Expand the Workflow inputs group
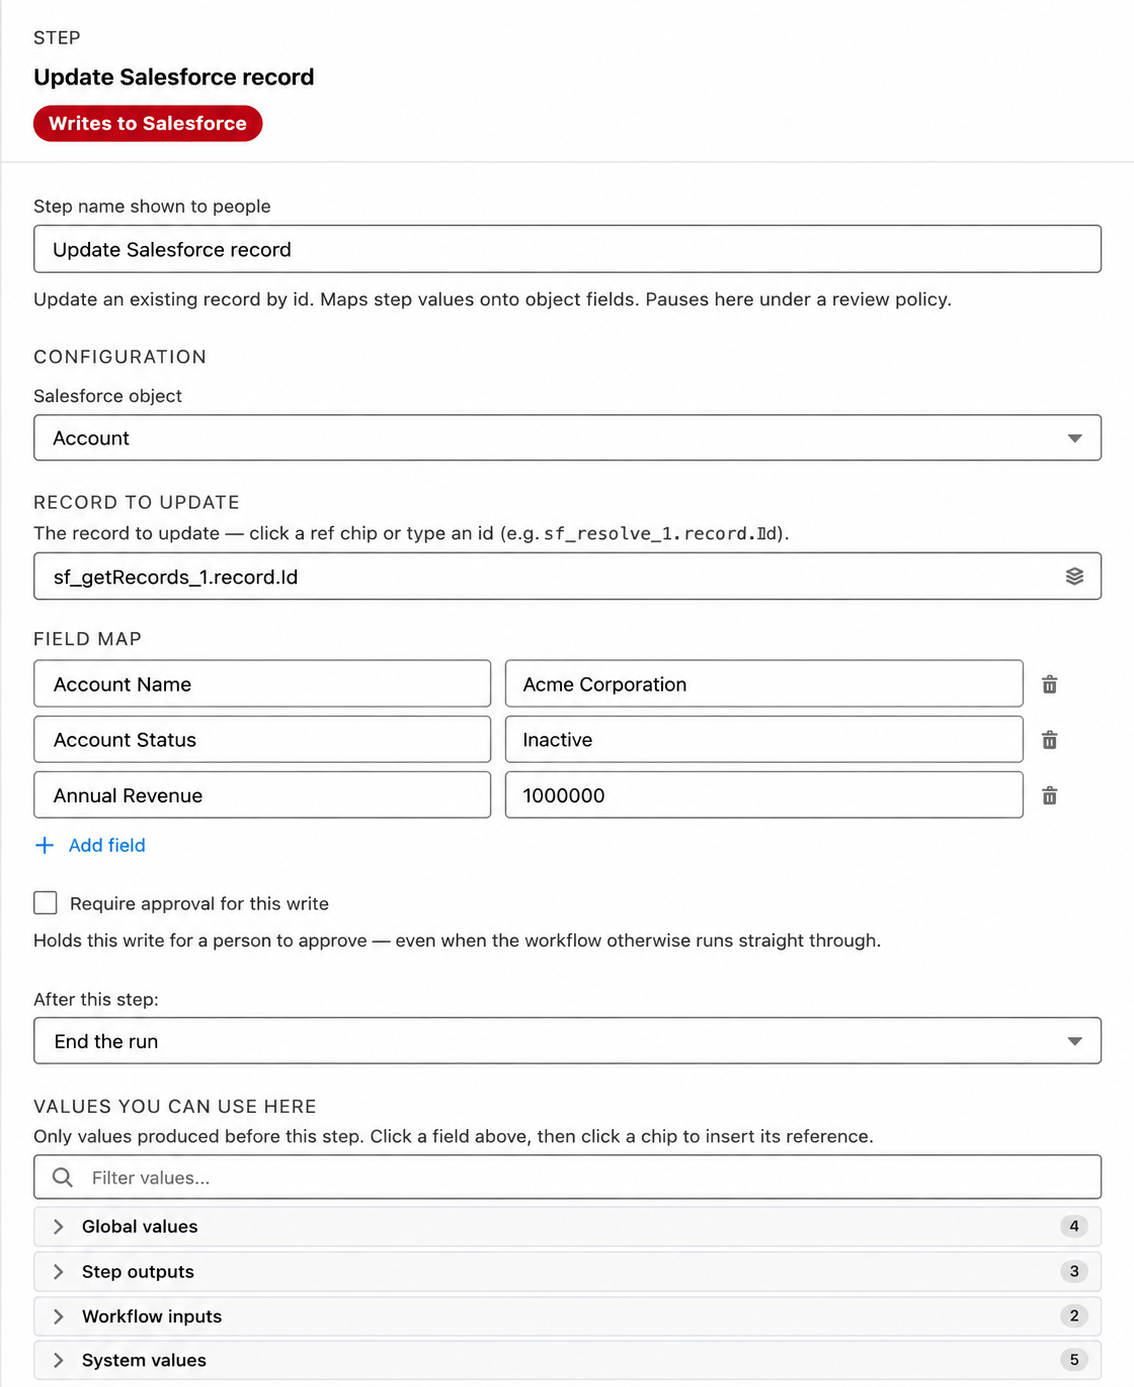The width and height of the screenshot is (1134, 1387). pyautogui.click(x=567, y=1316)
